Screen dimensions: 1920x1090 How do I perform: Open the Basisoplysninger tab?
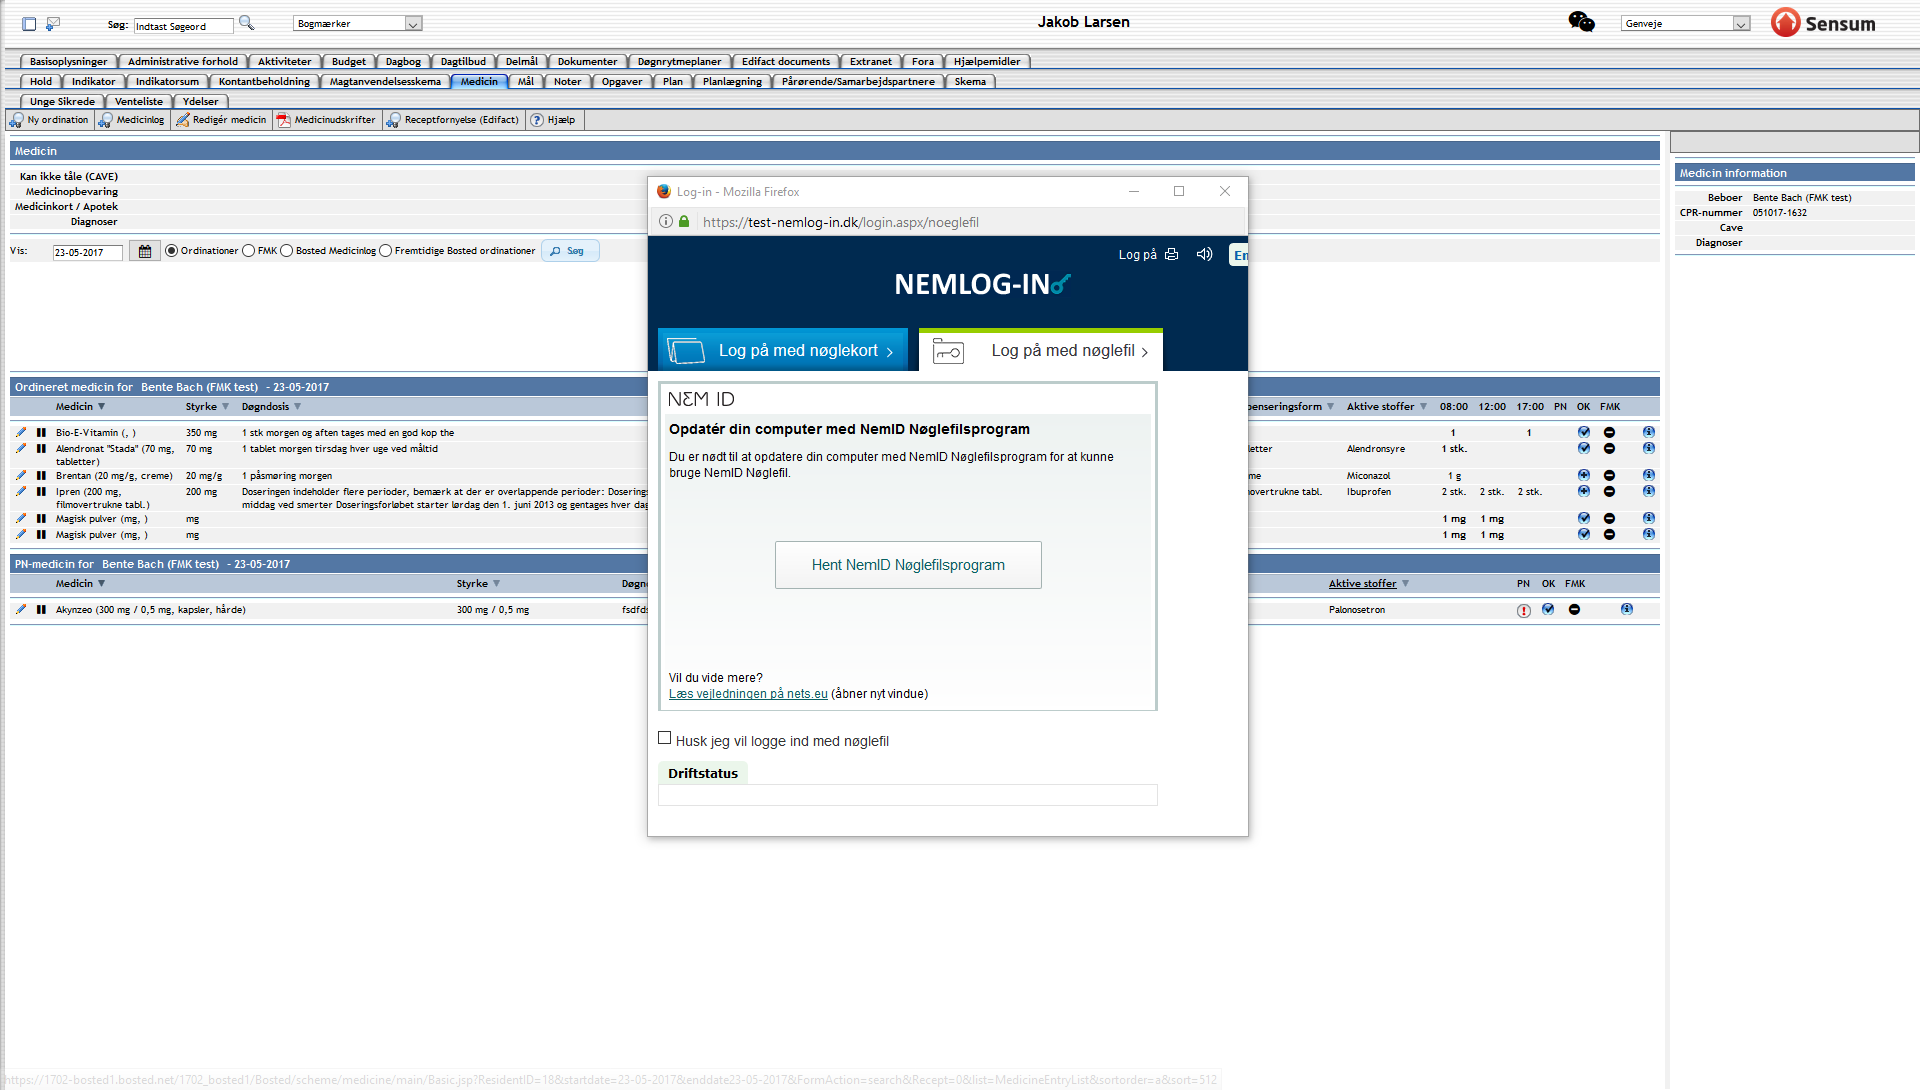click(x=68, y=62)
